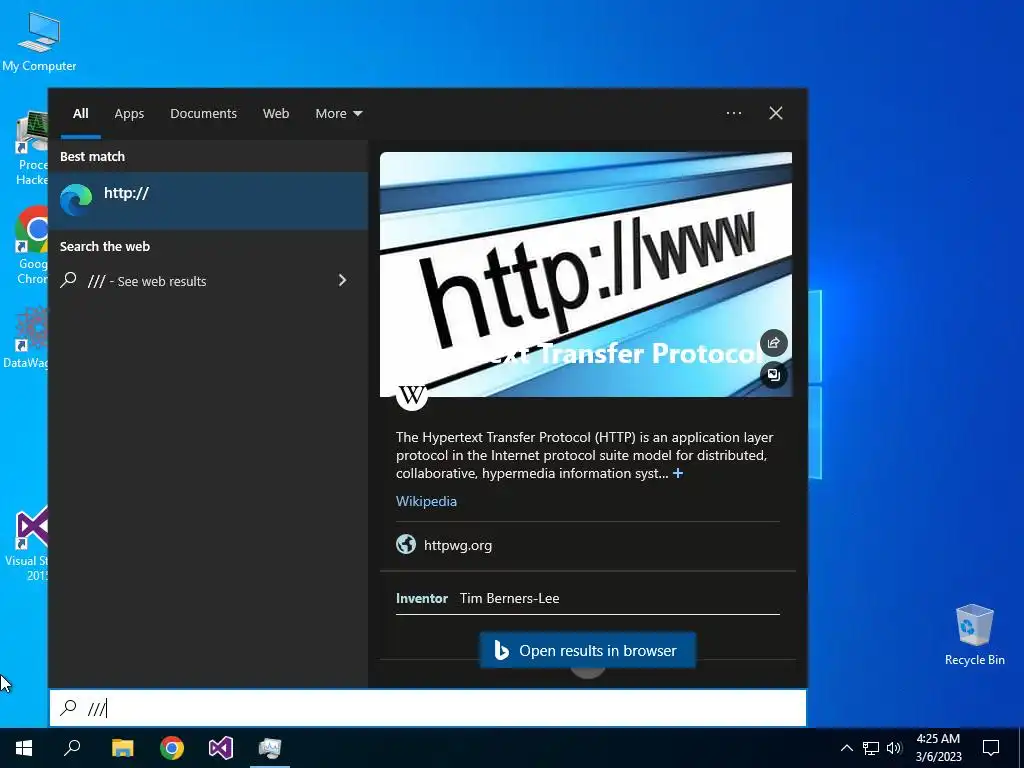Open the http:// best match Edge result
This screenshot has width=1024, height=768.
click(208, 200)
